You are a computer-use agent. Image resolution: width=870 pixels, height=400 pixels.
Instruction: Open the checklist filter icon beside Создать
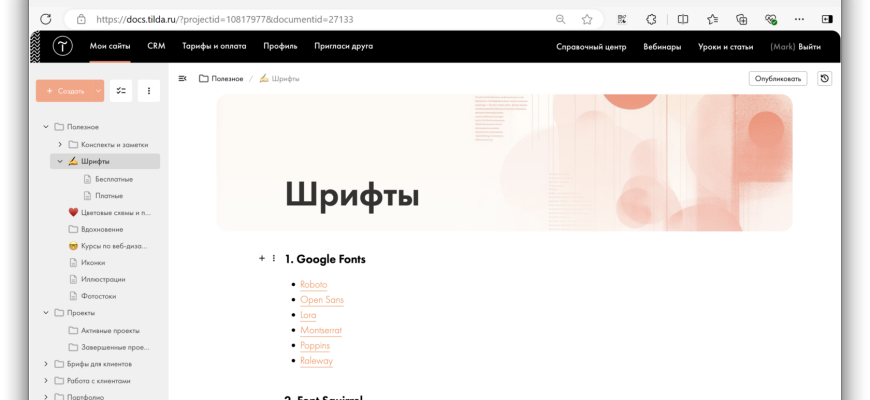pos(121,91)
